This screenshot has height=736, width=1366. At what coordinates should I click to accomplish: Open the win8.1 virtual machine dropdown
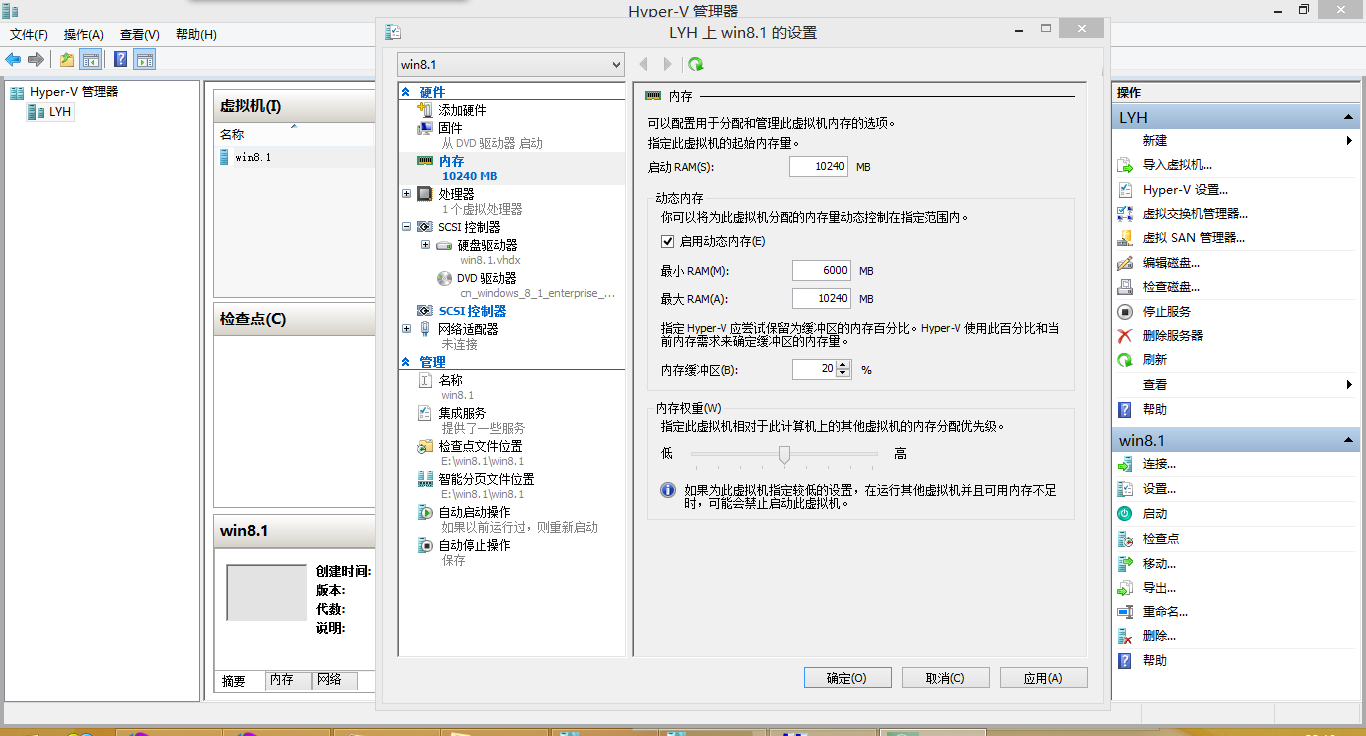pos(511,64)
